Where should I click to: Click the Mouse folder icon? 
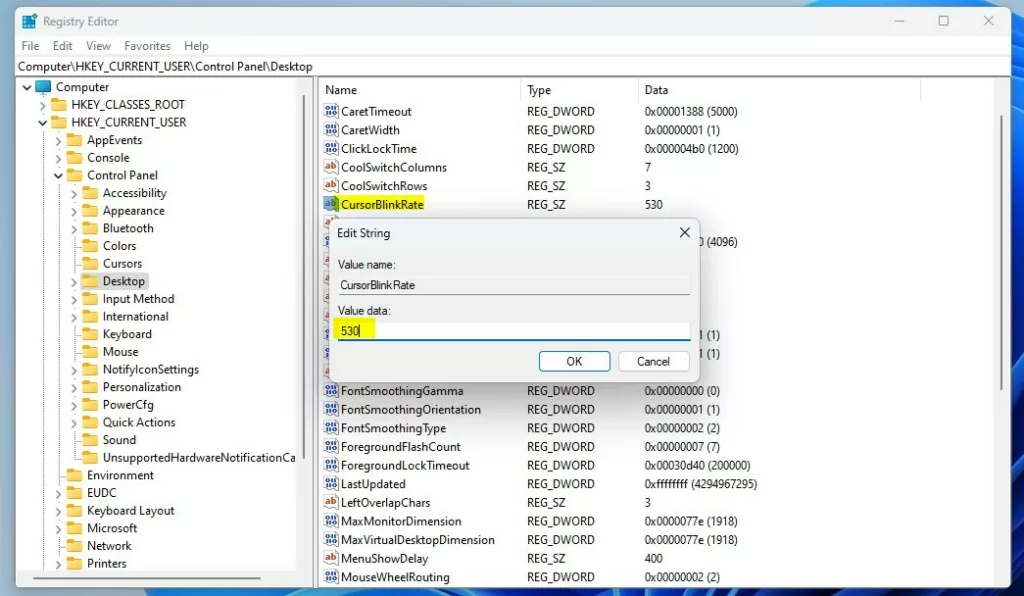point(90,351)
